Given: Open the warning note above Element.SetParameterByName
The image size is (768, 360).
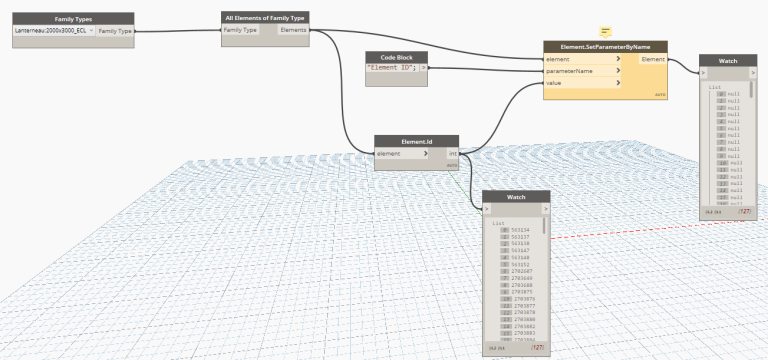Looking at the screenshot, I should point(605,32).
